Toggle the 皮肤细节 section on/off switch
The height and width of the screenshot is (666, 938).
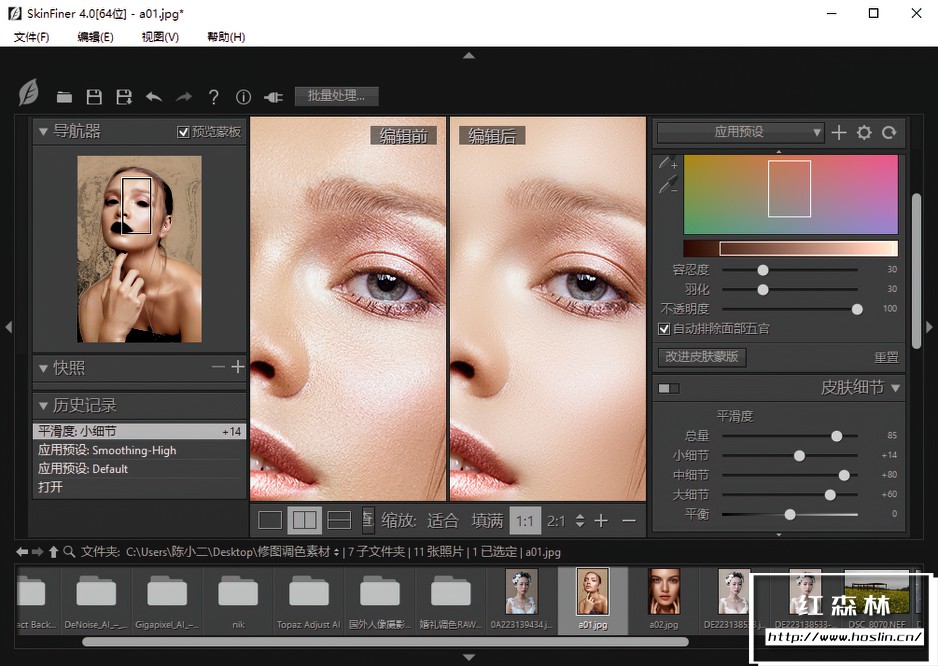tap(668, 388)
